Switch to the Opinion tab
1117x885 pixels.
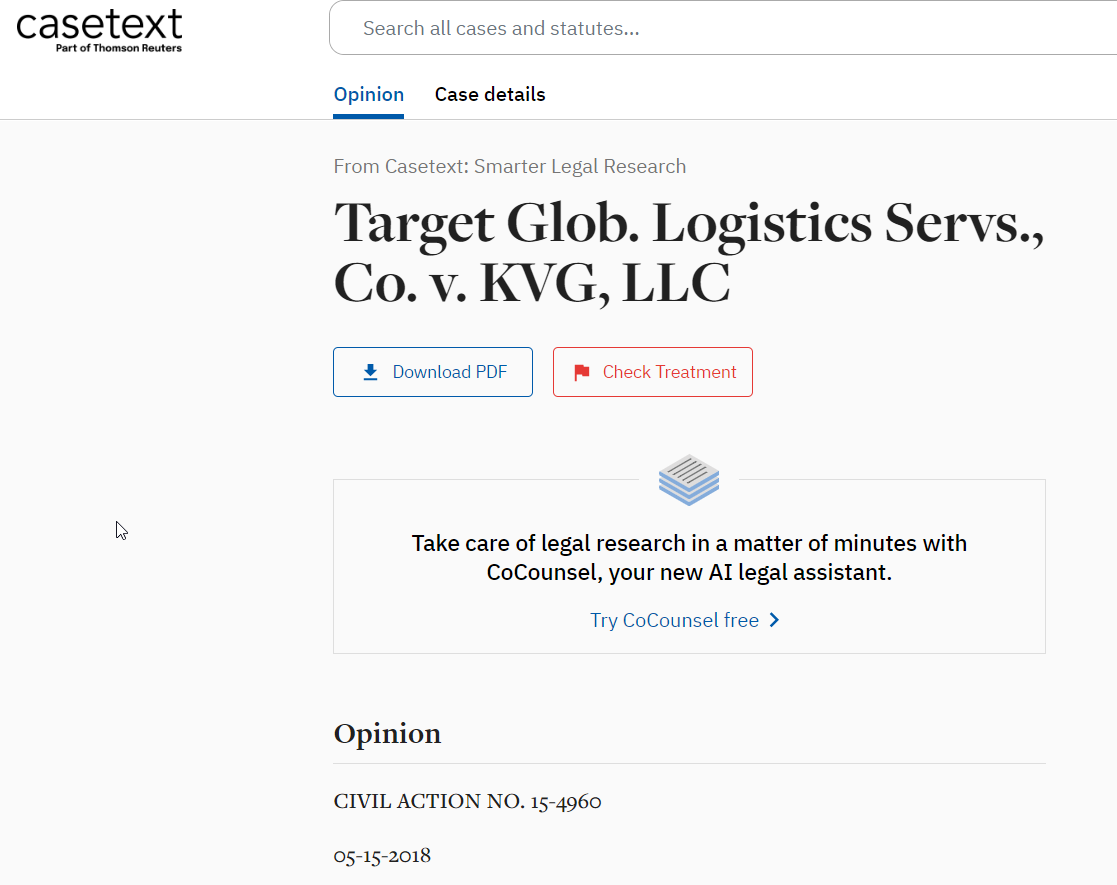click(x=369, y=95)
